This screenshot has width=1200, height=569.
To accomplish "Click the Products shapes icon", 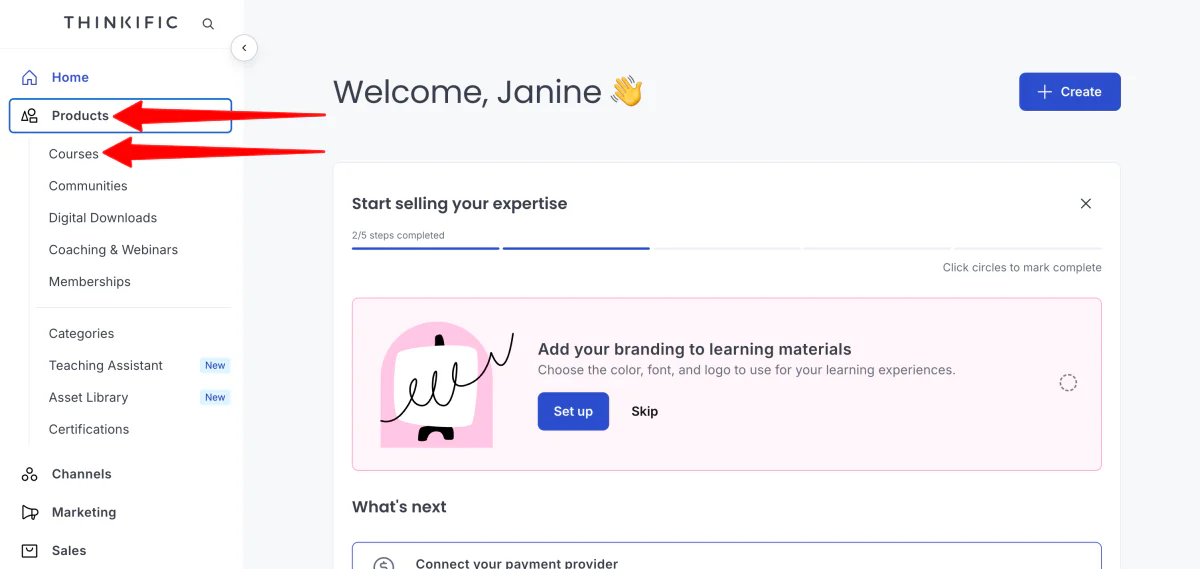I will 30,116.
